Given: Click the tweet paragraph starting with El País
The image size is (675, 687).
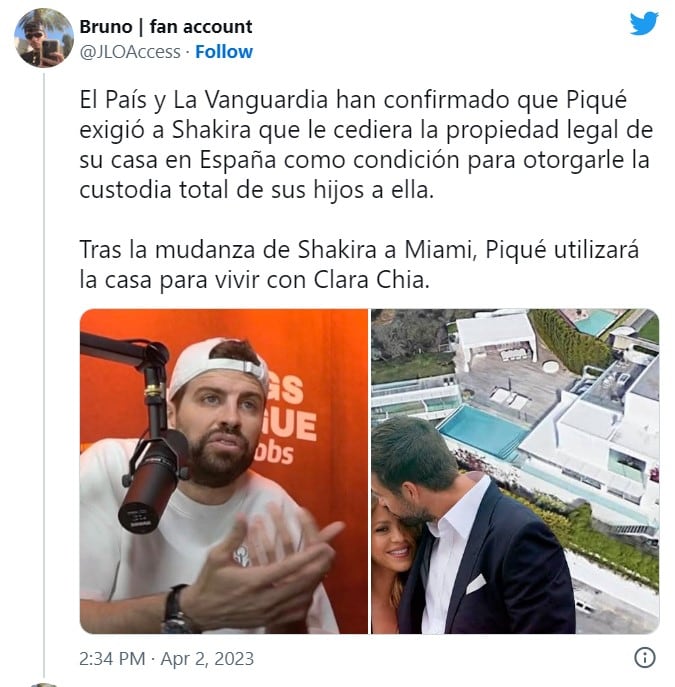Looking at the screenshot, I should (x=366, y=145).
